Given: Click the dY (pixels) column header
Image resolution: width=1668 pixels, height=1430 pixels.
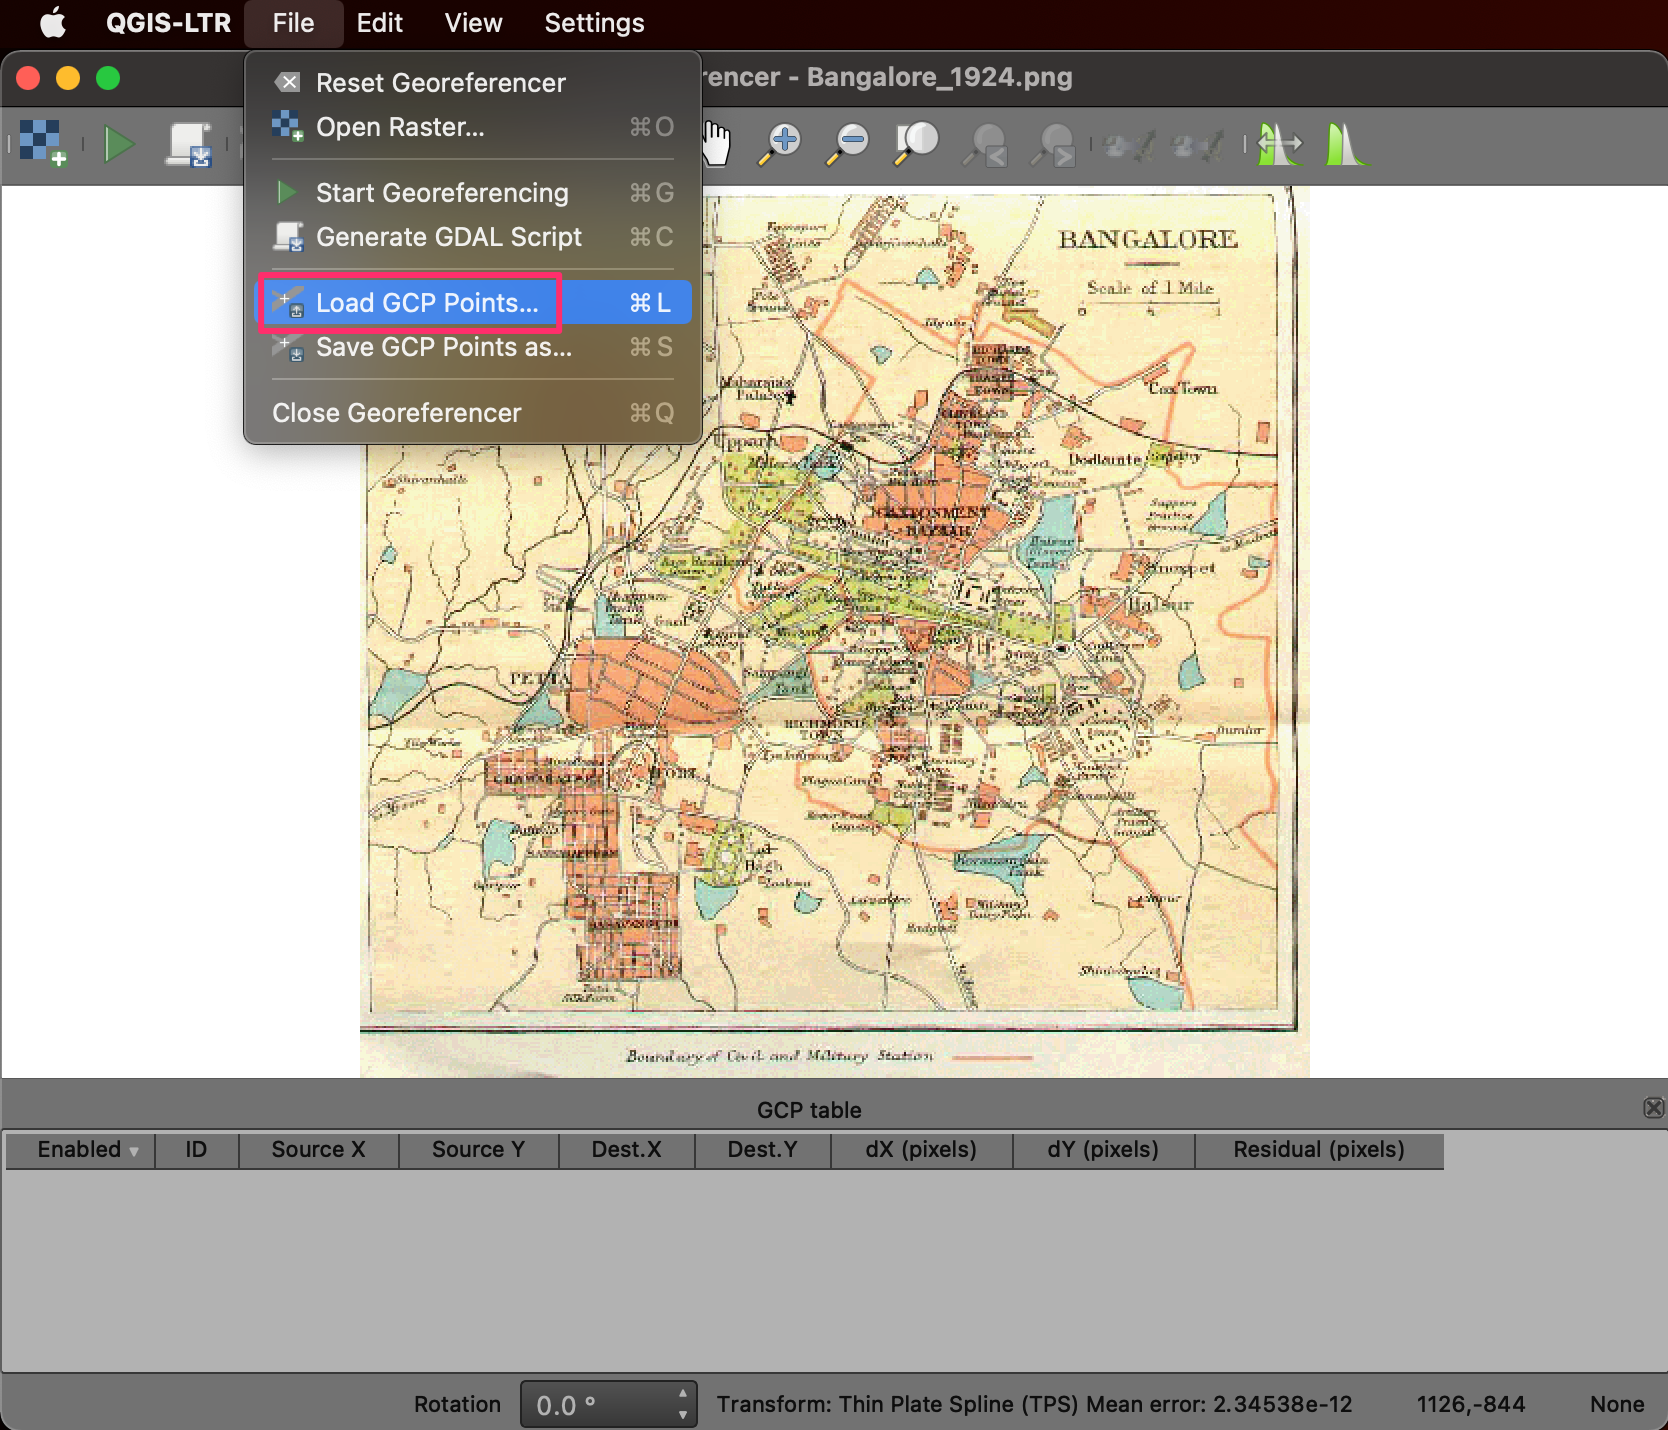Looking at the screenshot, I should point(1103,1150).
